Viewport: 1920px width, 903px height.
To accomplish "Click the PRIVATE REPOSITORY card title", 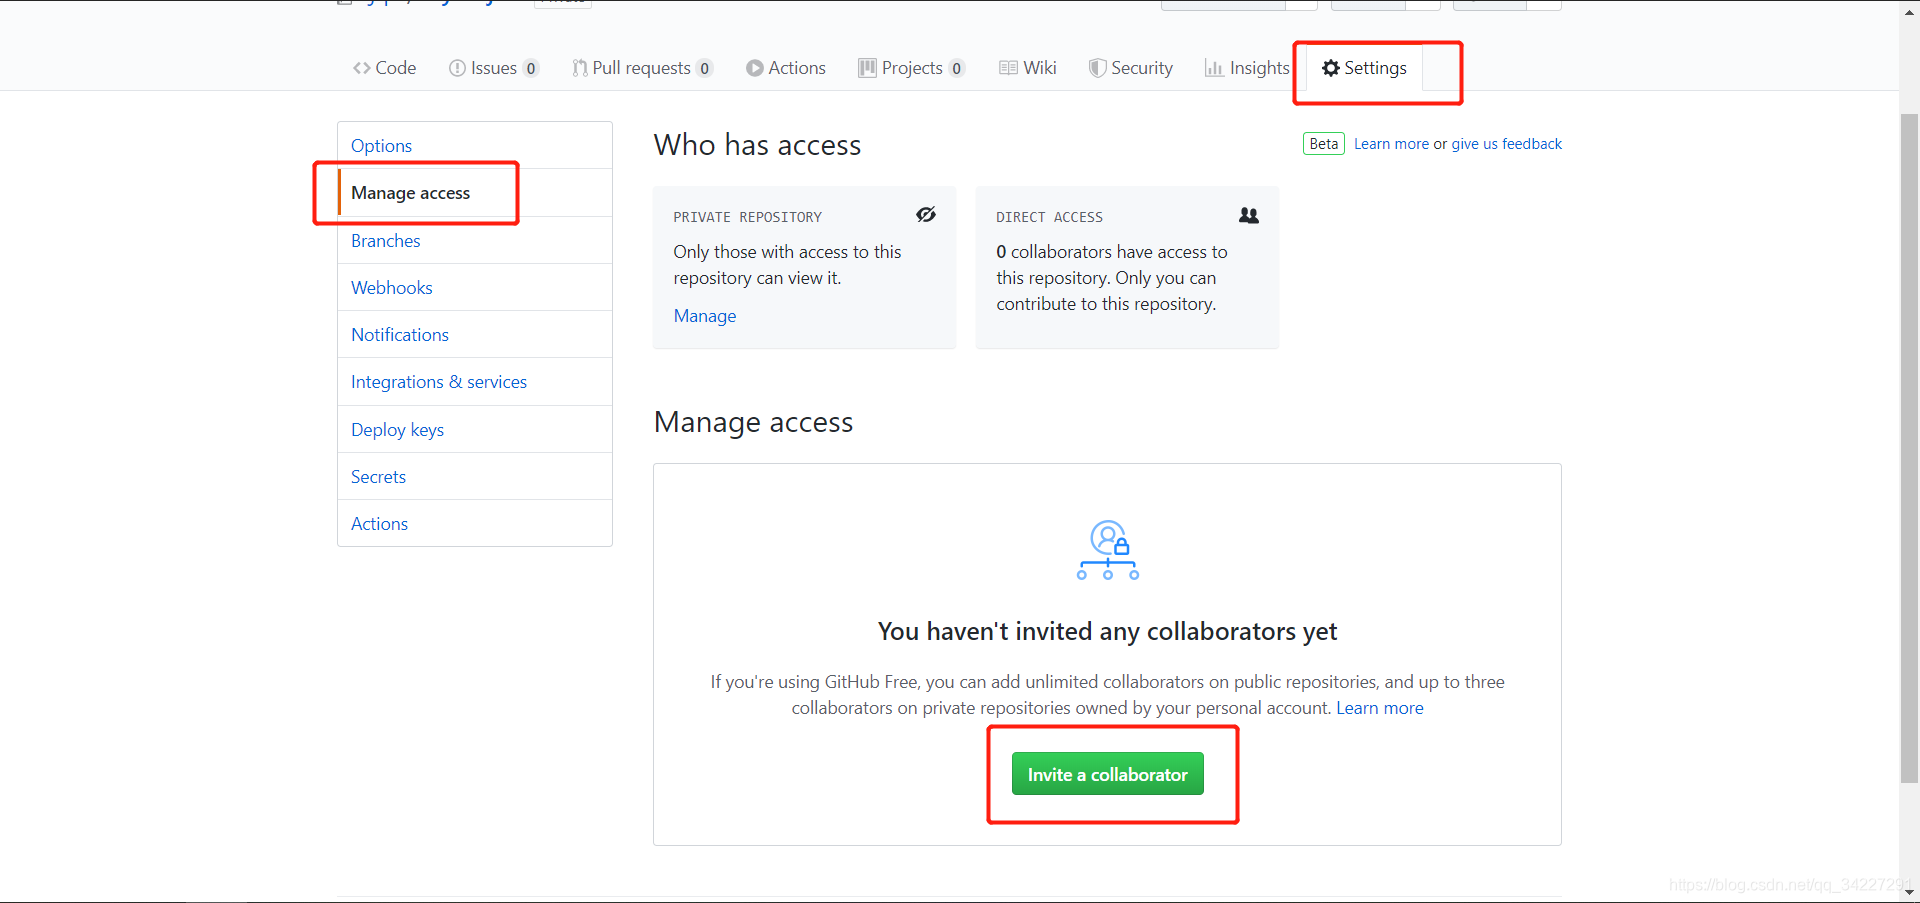I will (747, 217).
